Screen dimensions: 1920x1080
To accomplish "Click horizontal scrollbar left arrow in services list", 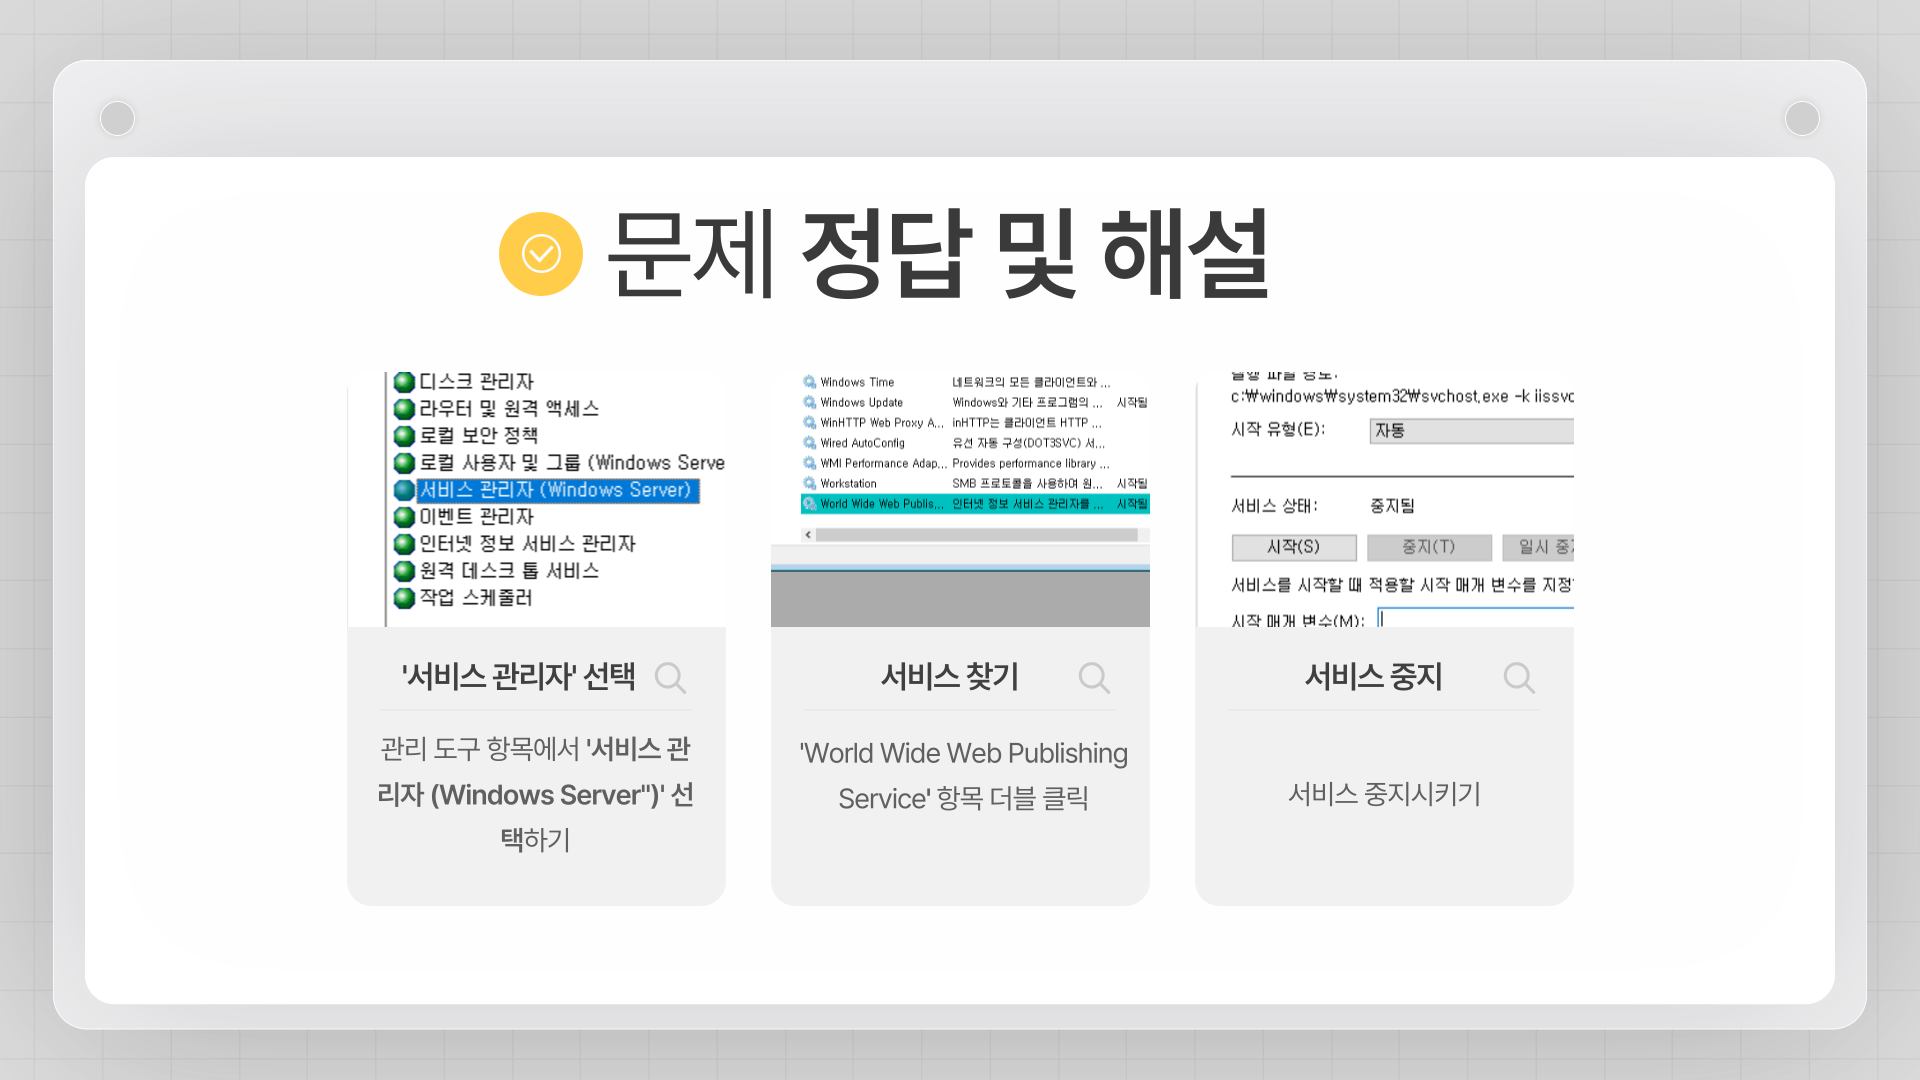I will [x=808, y=535].
